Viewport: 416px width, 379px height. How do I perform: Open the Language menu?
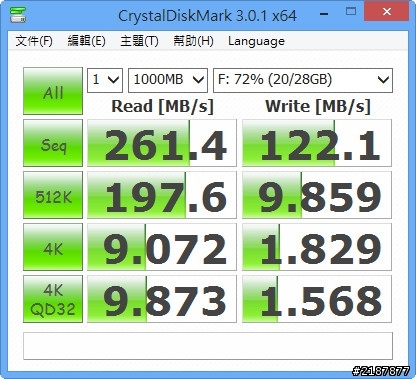(256, 41)
